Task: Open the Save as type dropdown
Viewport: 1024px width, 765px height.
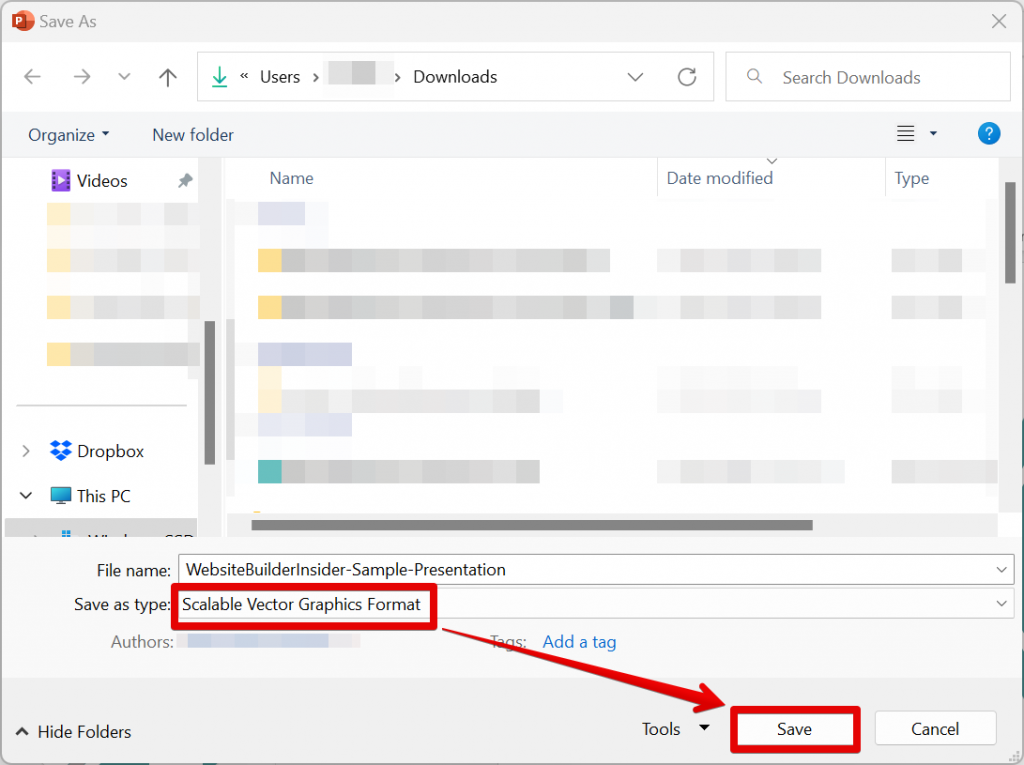Action: [1000, 605]
